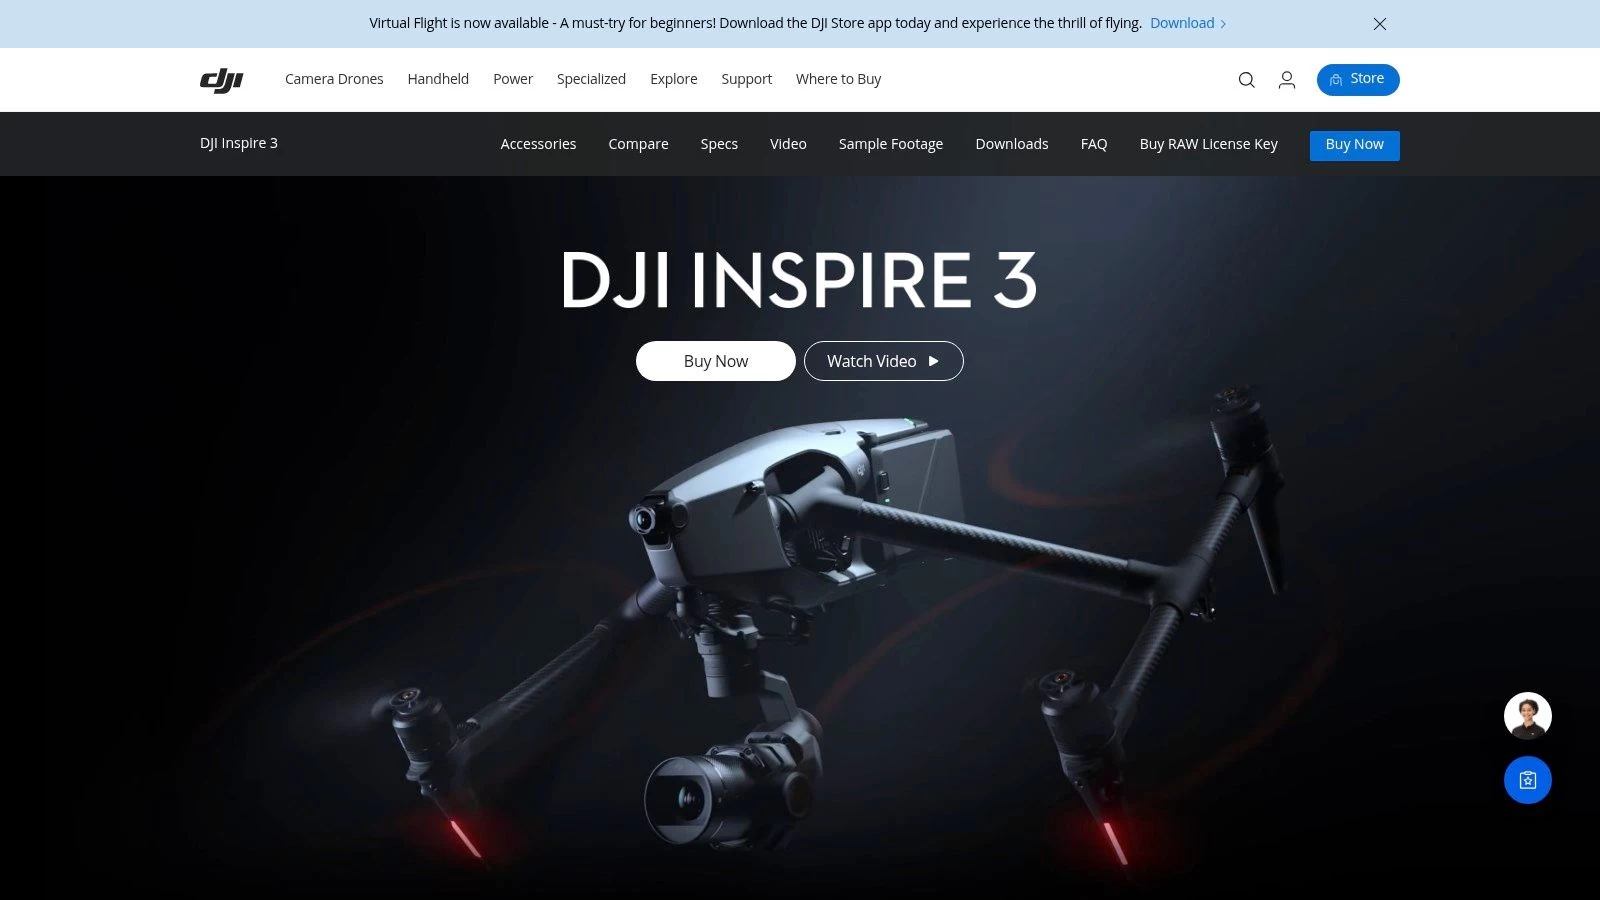Open the Camera Drones menu
1600x900 pixels.
coord(334,79)
